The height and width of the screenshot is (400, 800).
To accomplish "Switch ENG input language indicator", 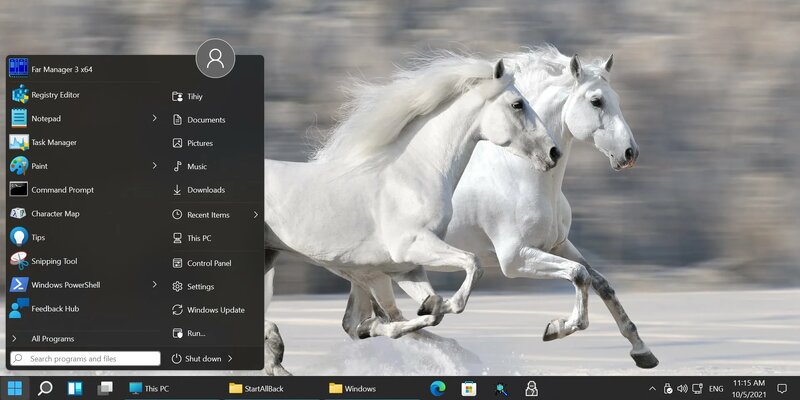I will coord(716,389).
